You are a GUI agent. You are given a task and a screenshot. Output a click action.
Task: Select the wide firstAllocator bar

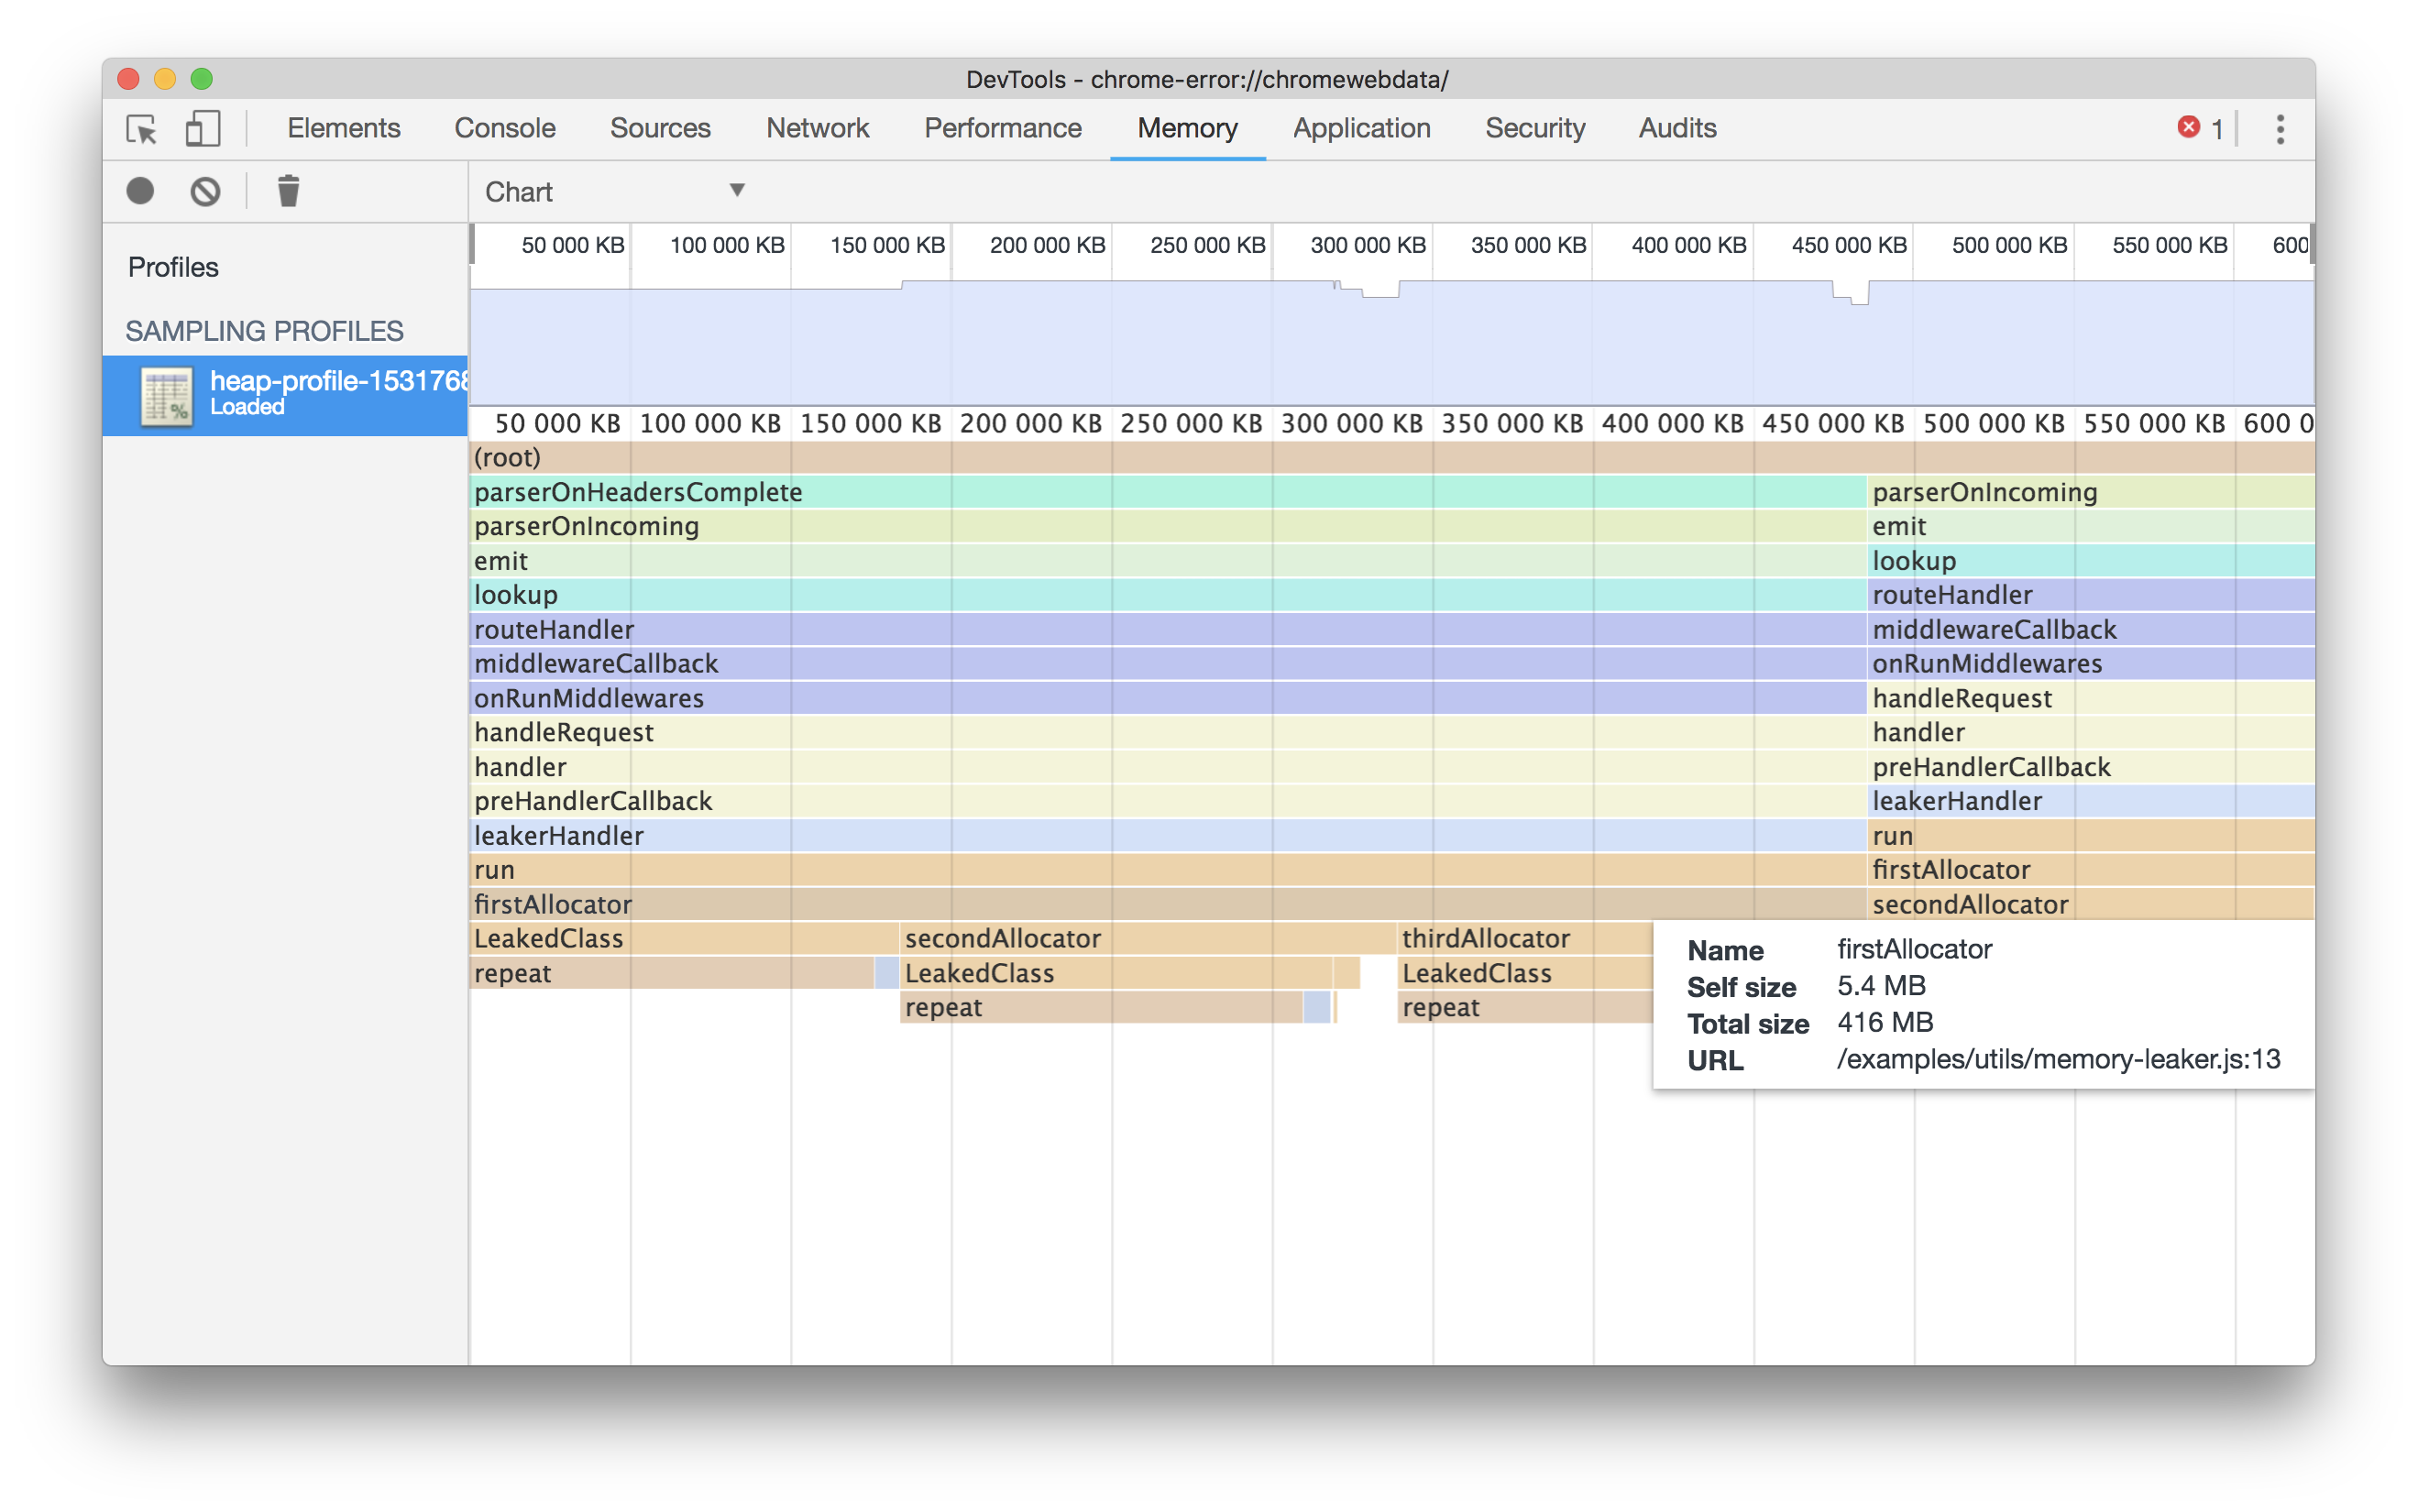point(1167,904)
